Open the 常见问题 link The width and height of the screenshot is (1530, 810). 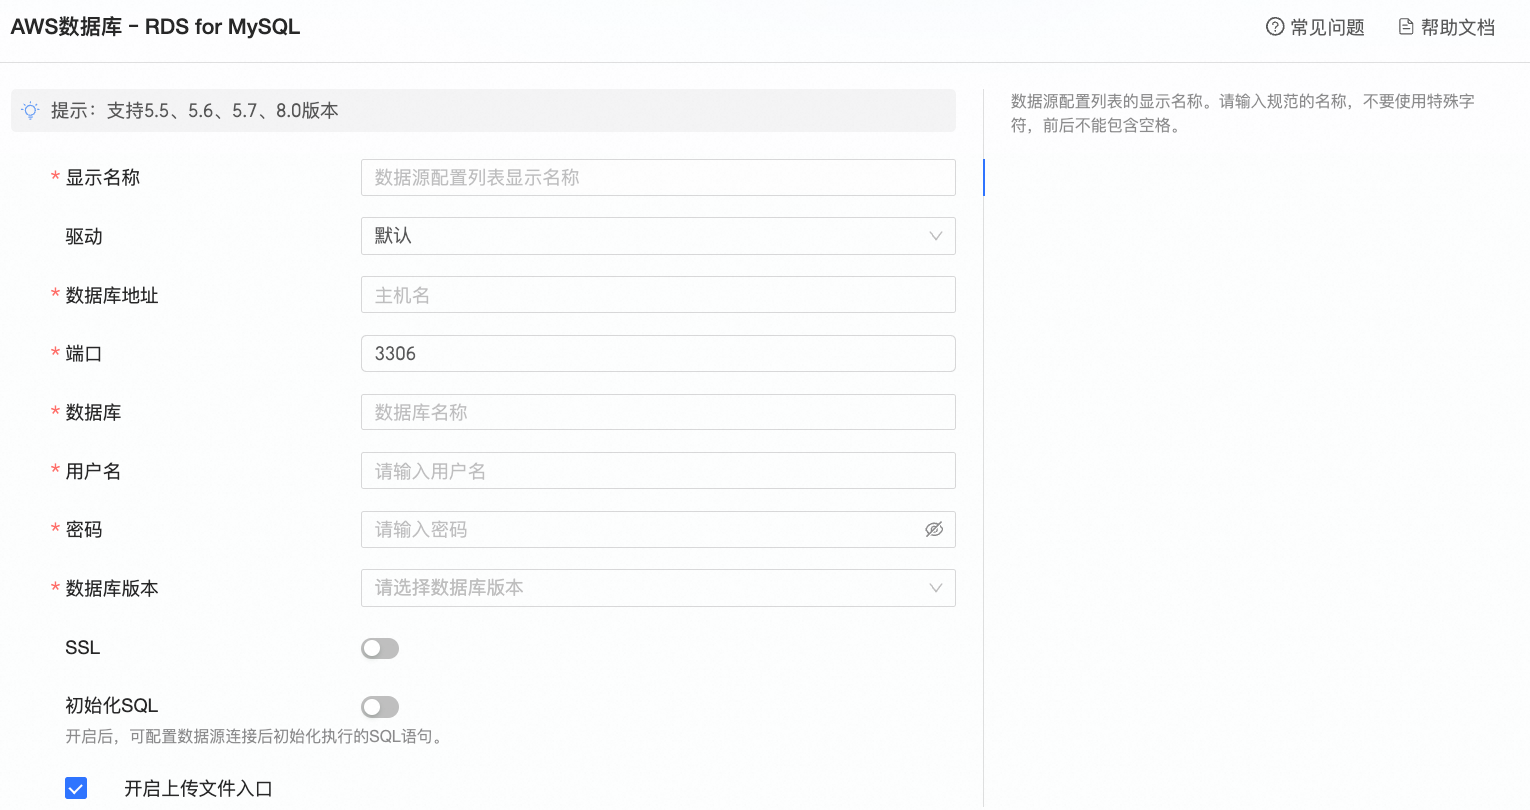point(1315,27)
